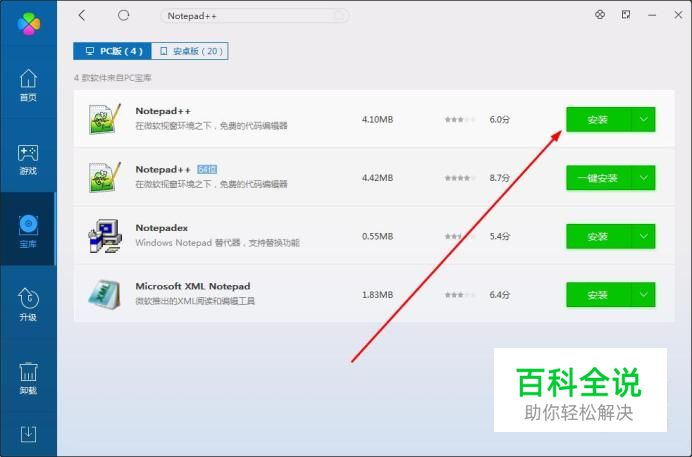Click the 0.55MB size text
The height and width of the screenshot is (457, 692).
377,236
